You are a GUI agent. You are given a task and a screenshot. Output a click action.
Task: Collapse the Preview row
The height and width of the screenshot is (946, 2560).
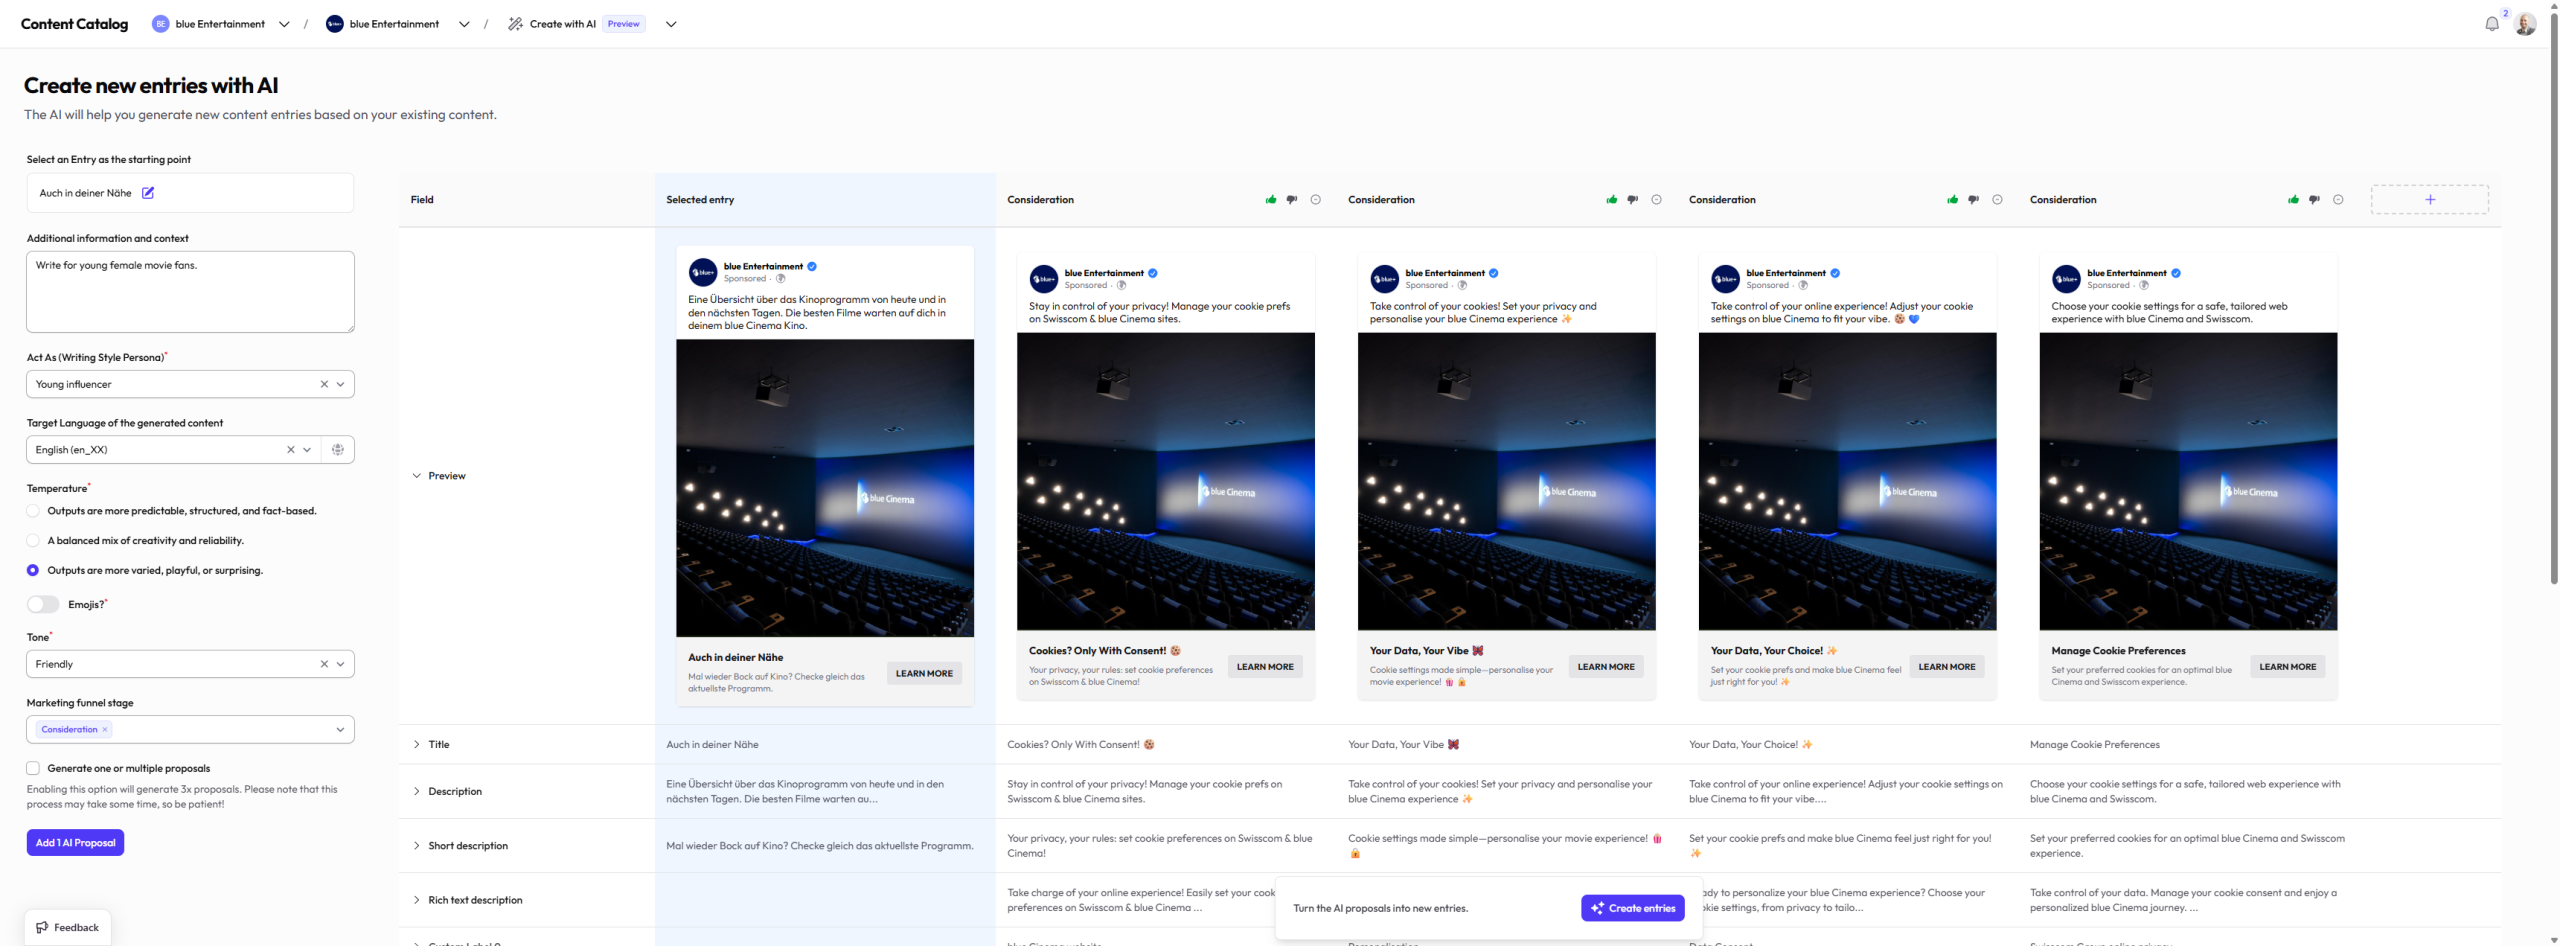click(417, 476)
